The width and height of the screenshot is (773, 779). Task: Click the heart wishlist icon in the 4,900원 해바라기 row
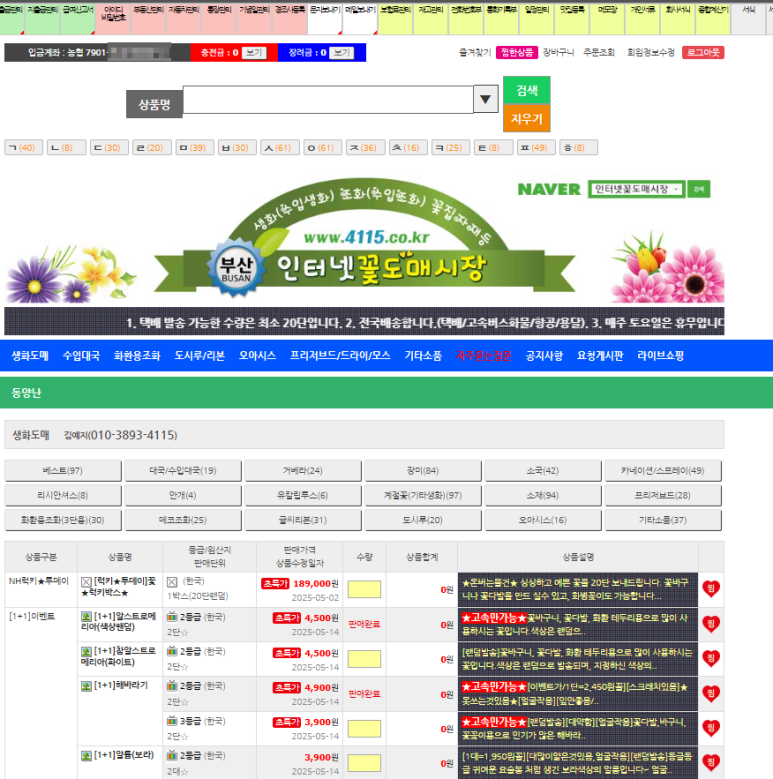click(711, 694)
